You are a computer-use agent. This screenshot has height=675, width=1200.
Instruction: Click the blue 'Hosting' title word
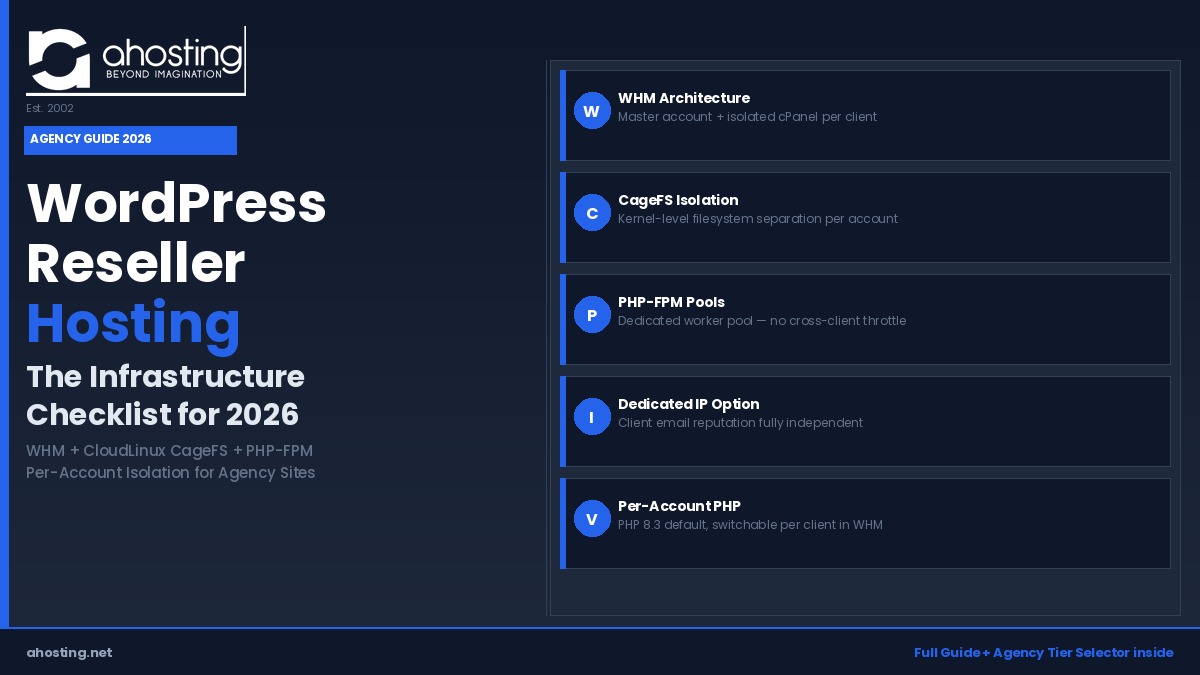tap(134, 324)
